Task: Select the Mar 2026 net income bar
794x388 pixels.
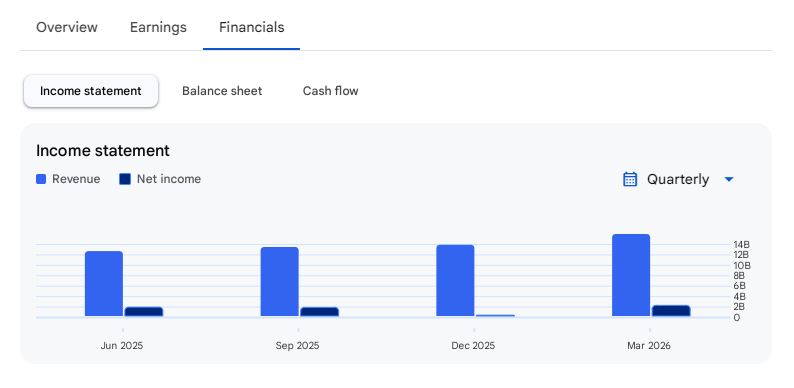Action: pos(671,311)
